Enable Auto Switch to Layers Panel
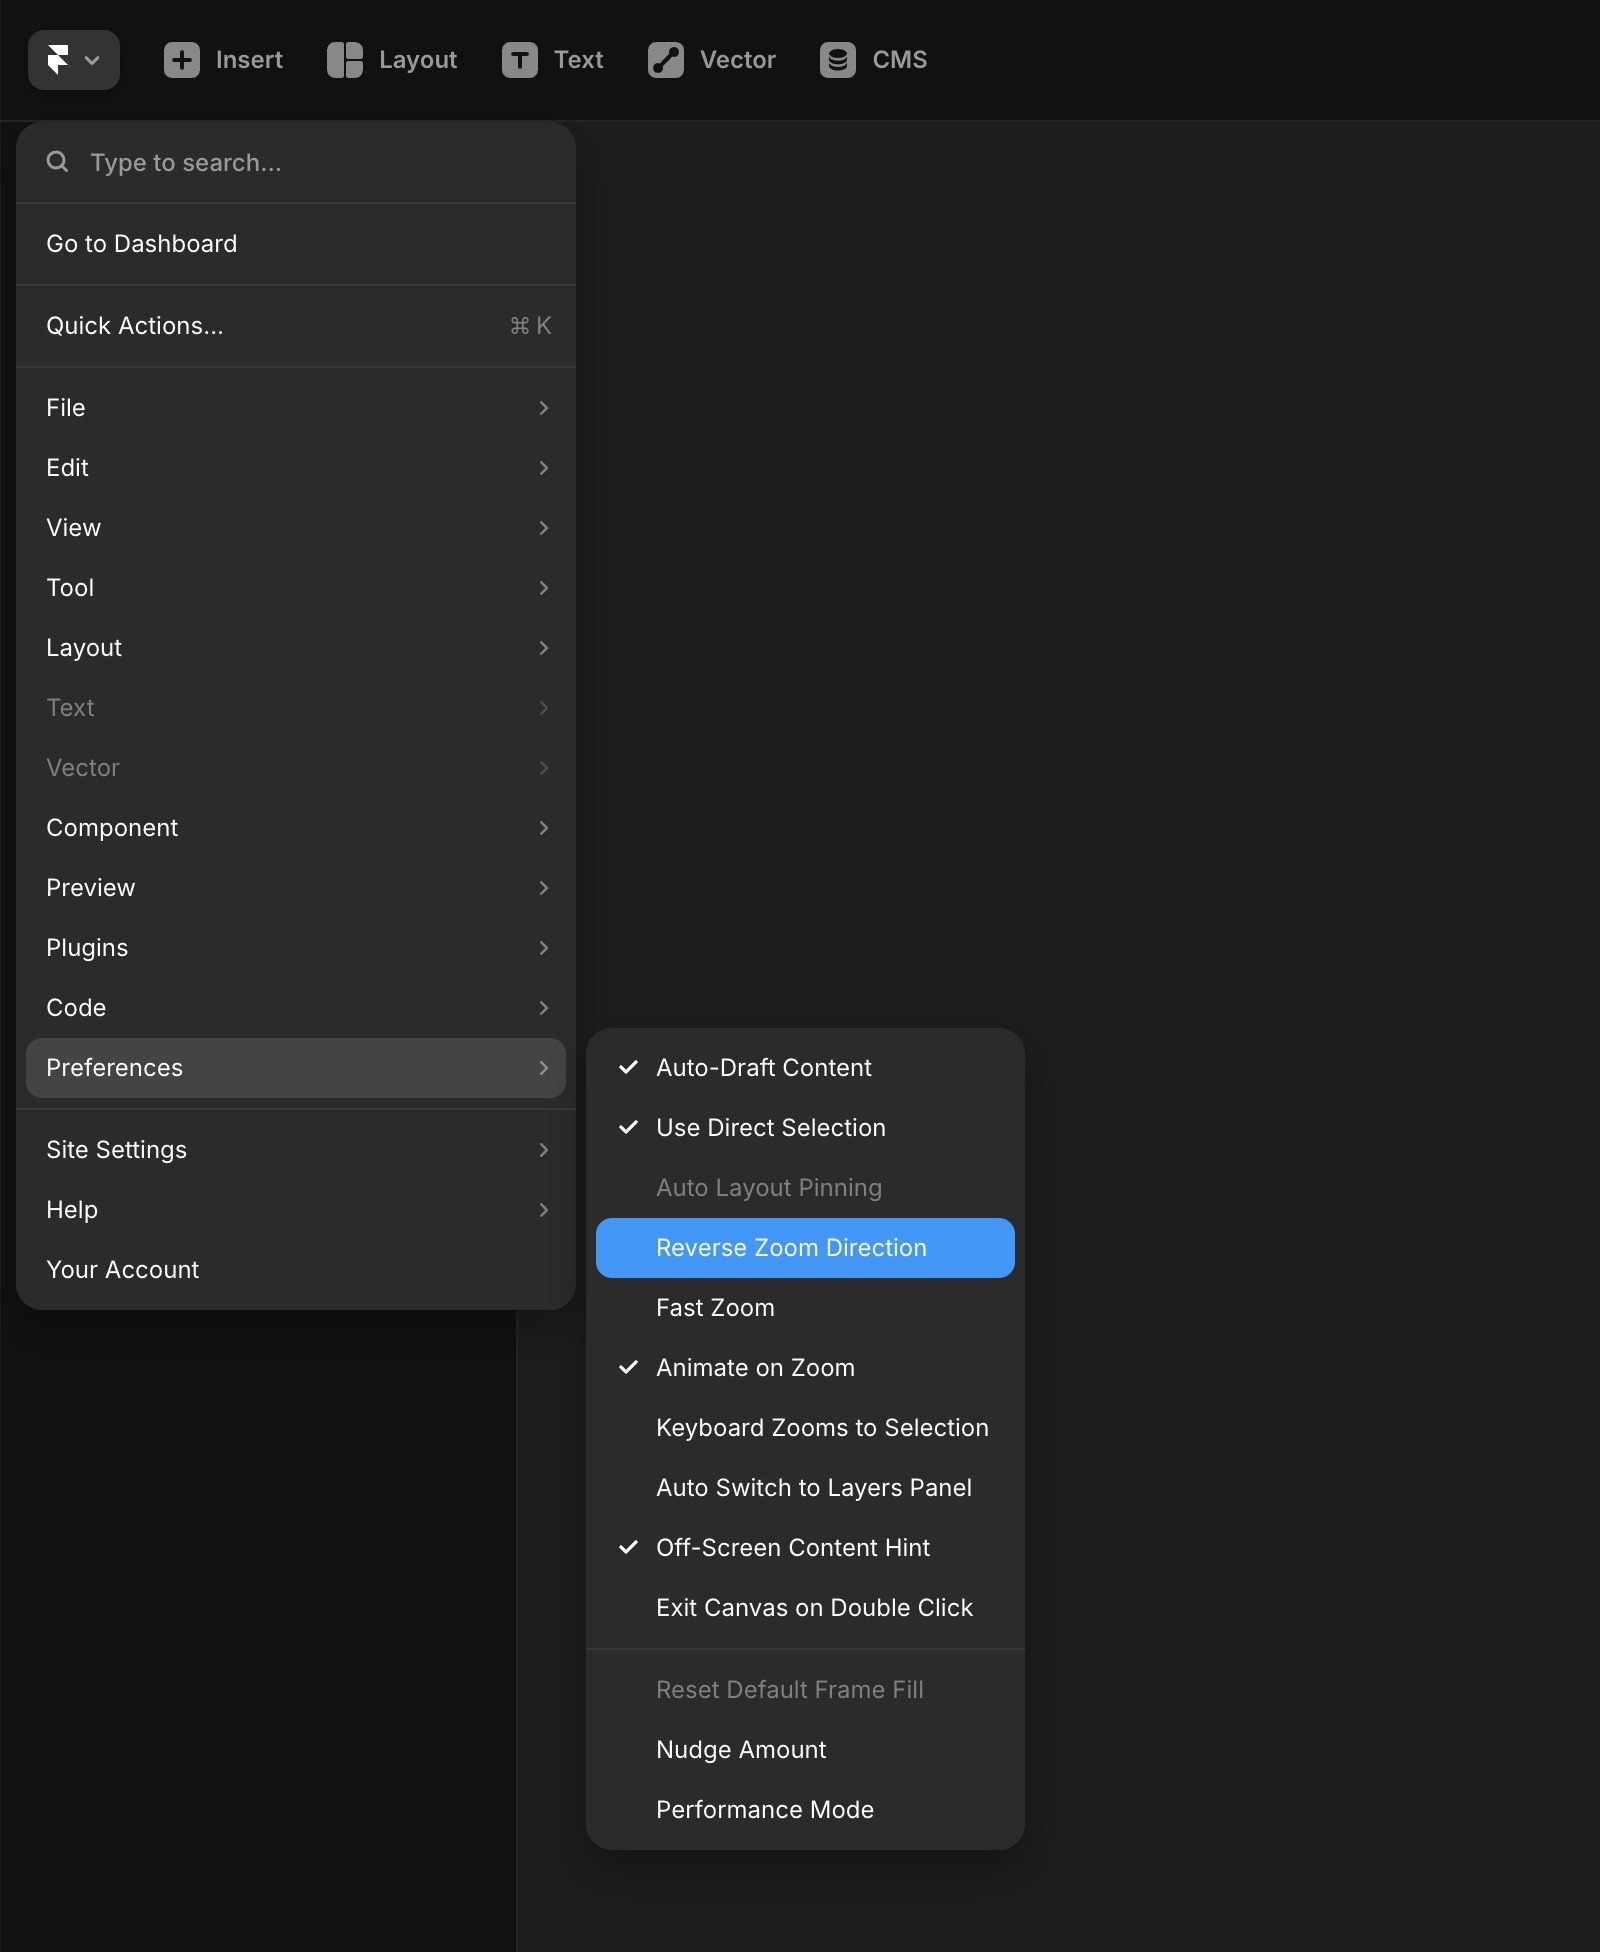1600x1952 pixels. click(805, 1488)
